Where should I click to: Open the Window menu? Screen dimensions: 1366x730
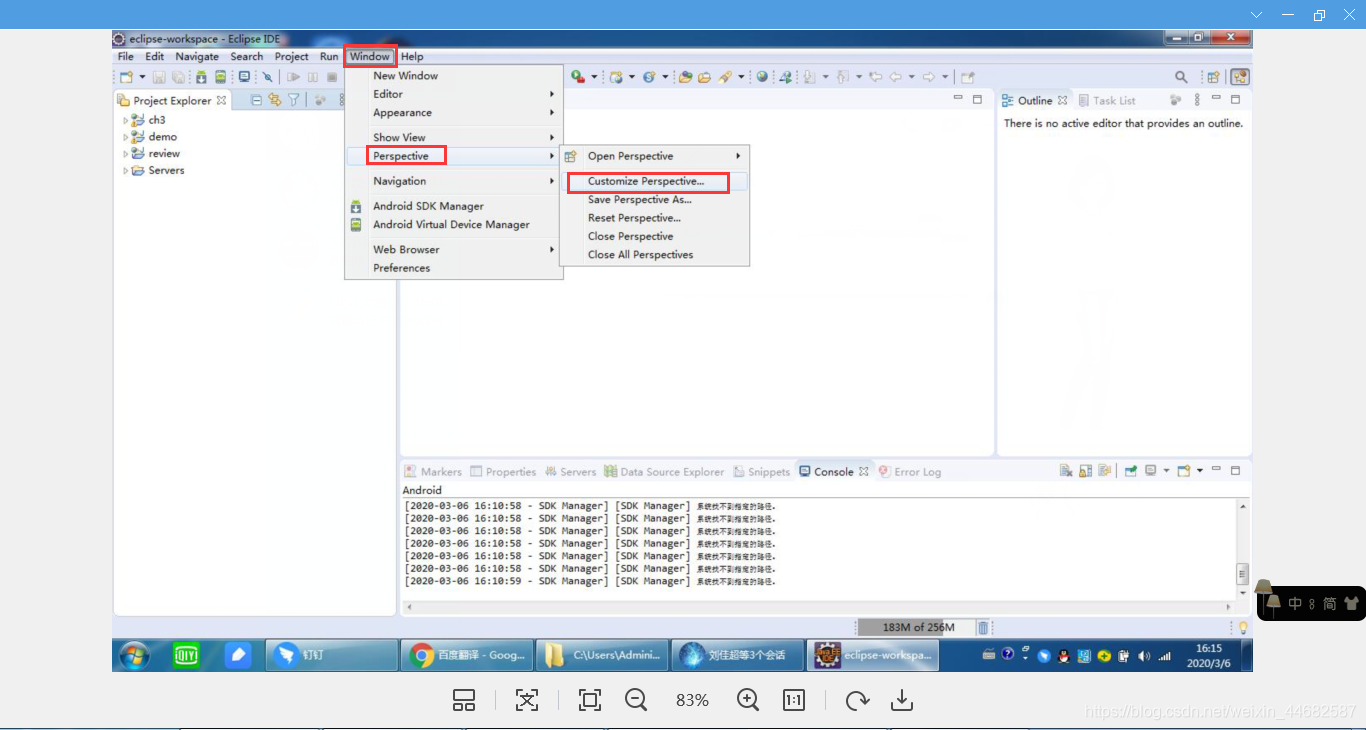pyautogui.click(x=370, y=57)
